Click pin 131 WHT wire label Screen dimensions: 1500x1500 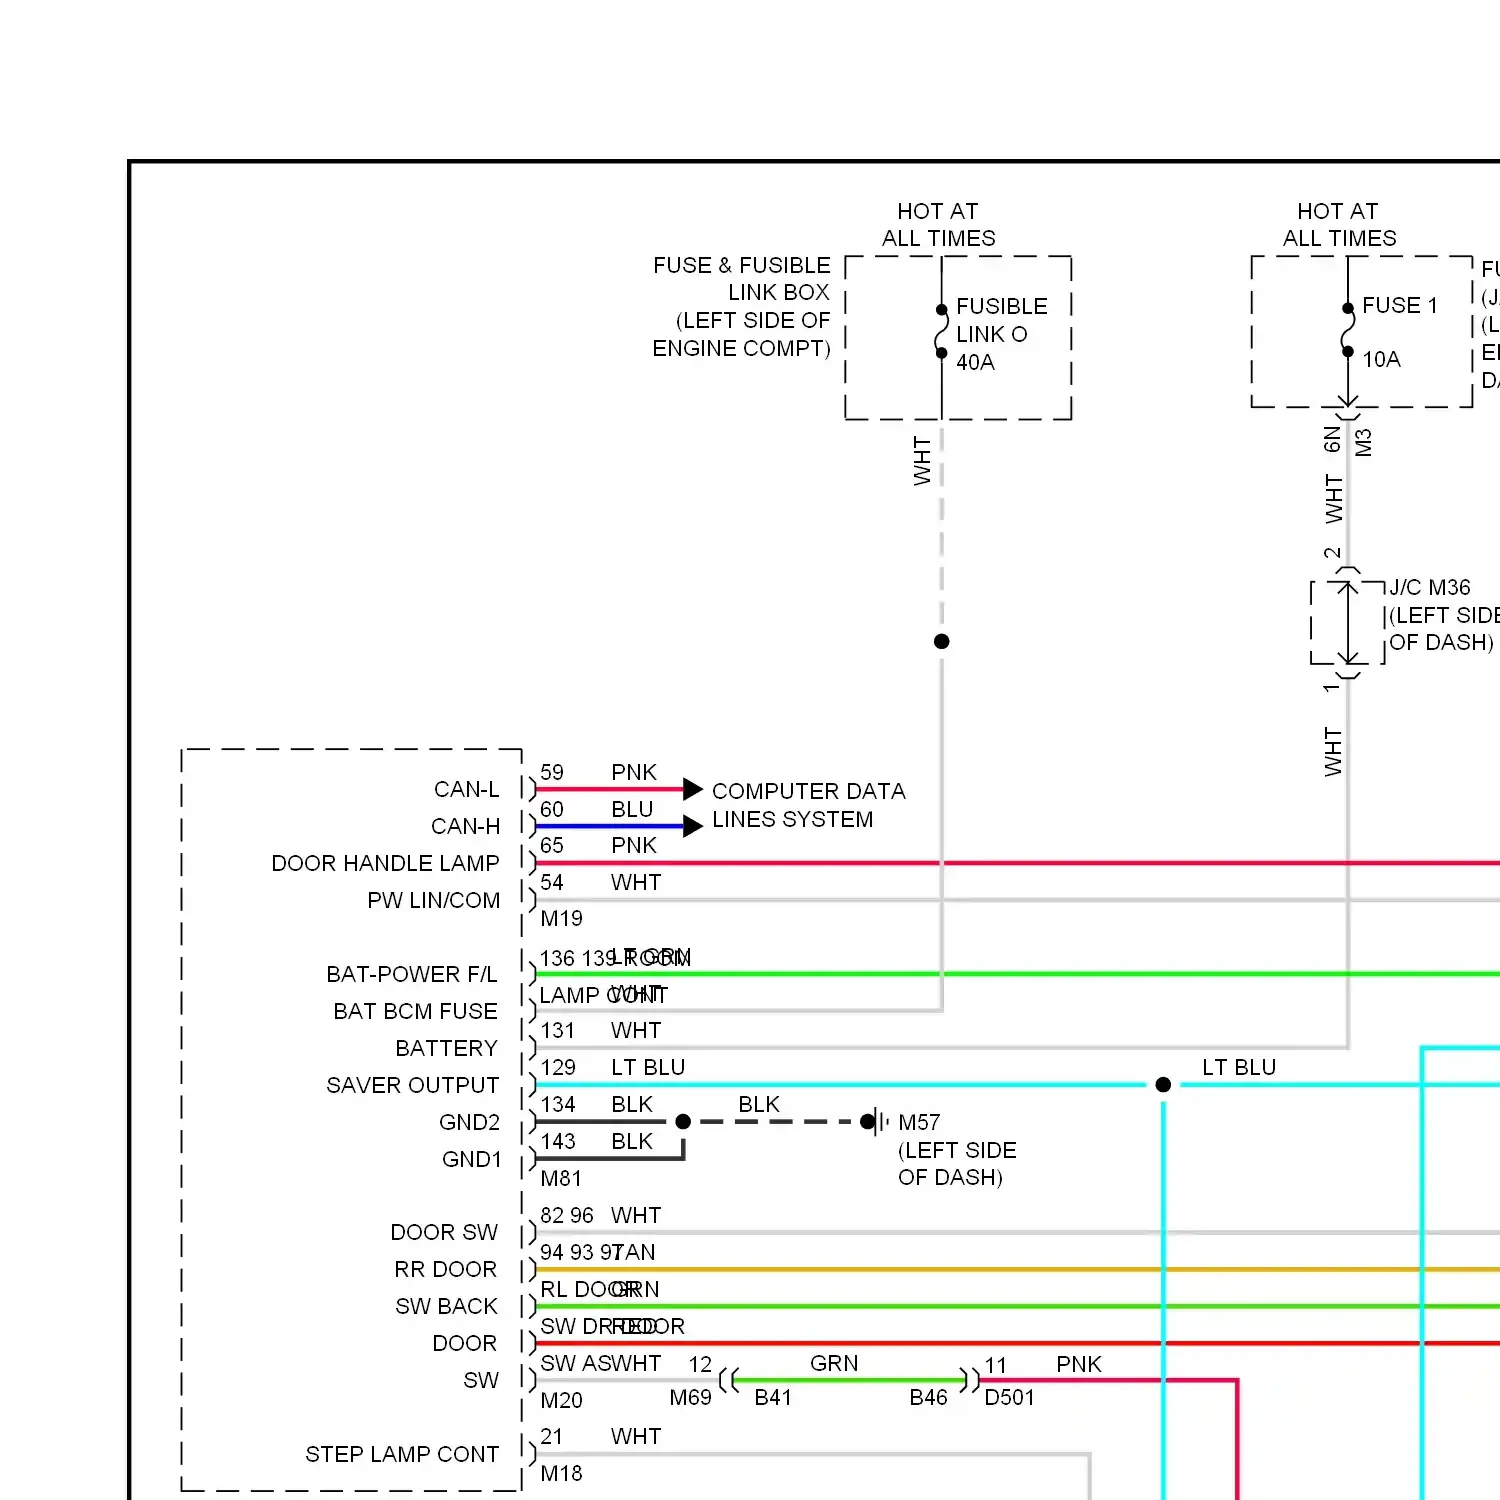pos(600,1030)
